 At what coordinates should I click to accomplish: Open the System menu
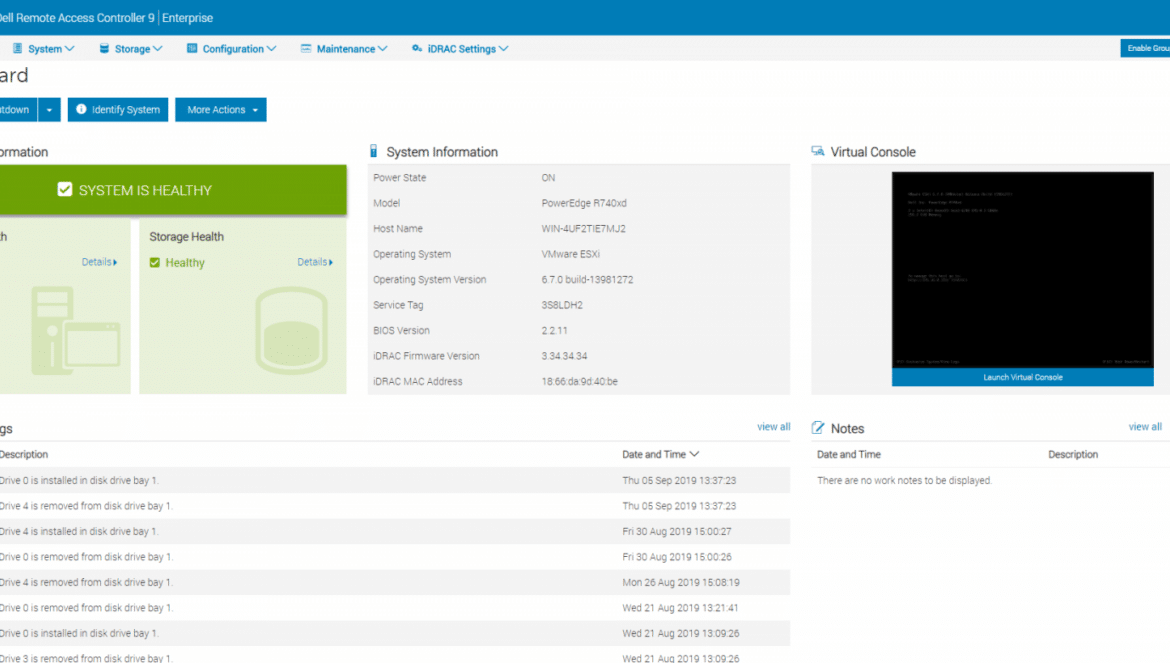pos(44,48)
